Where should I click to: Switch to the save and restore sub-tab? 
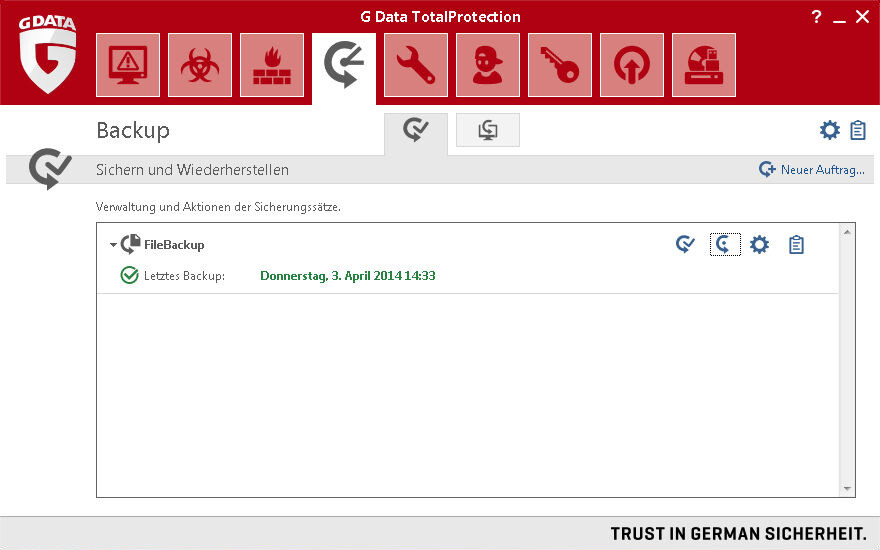click(415, 131)
